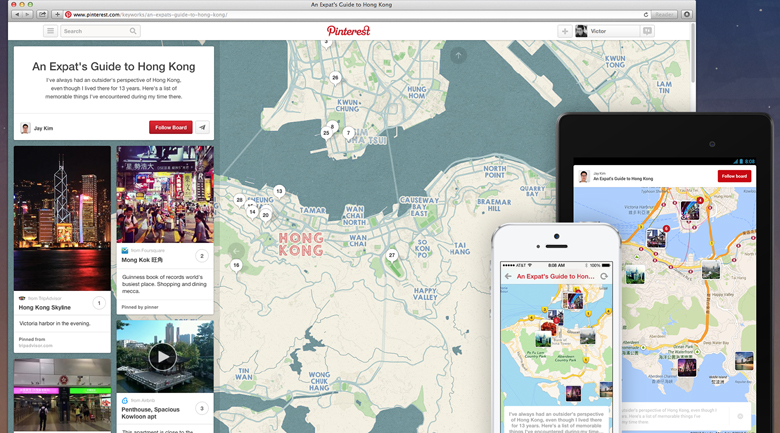Click the Reader button in address bar
This screenshot has width=780, height=433.
coord(664,14)
